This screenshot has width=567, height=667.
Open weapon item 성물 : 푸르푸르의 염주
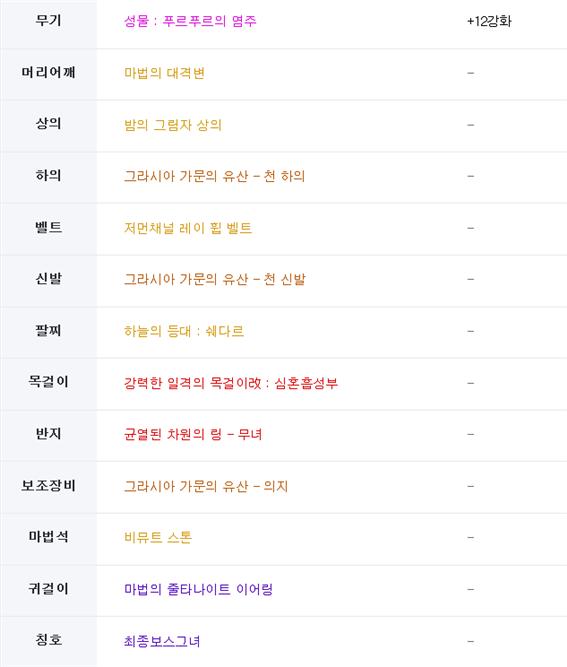[190, 21]
